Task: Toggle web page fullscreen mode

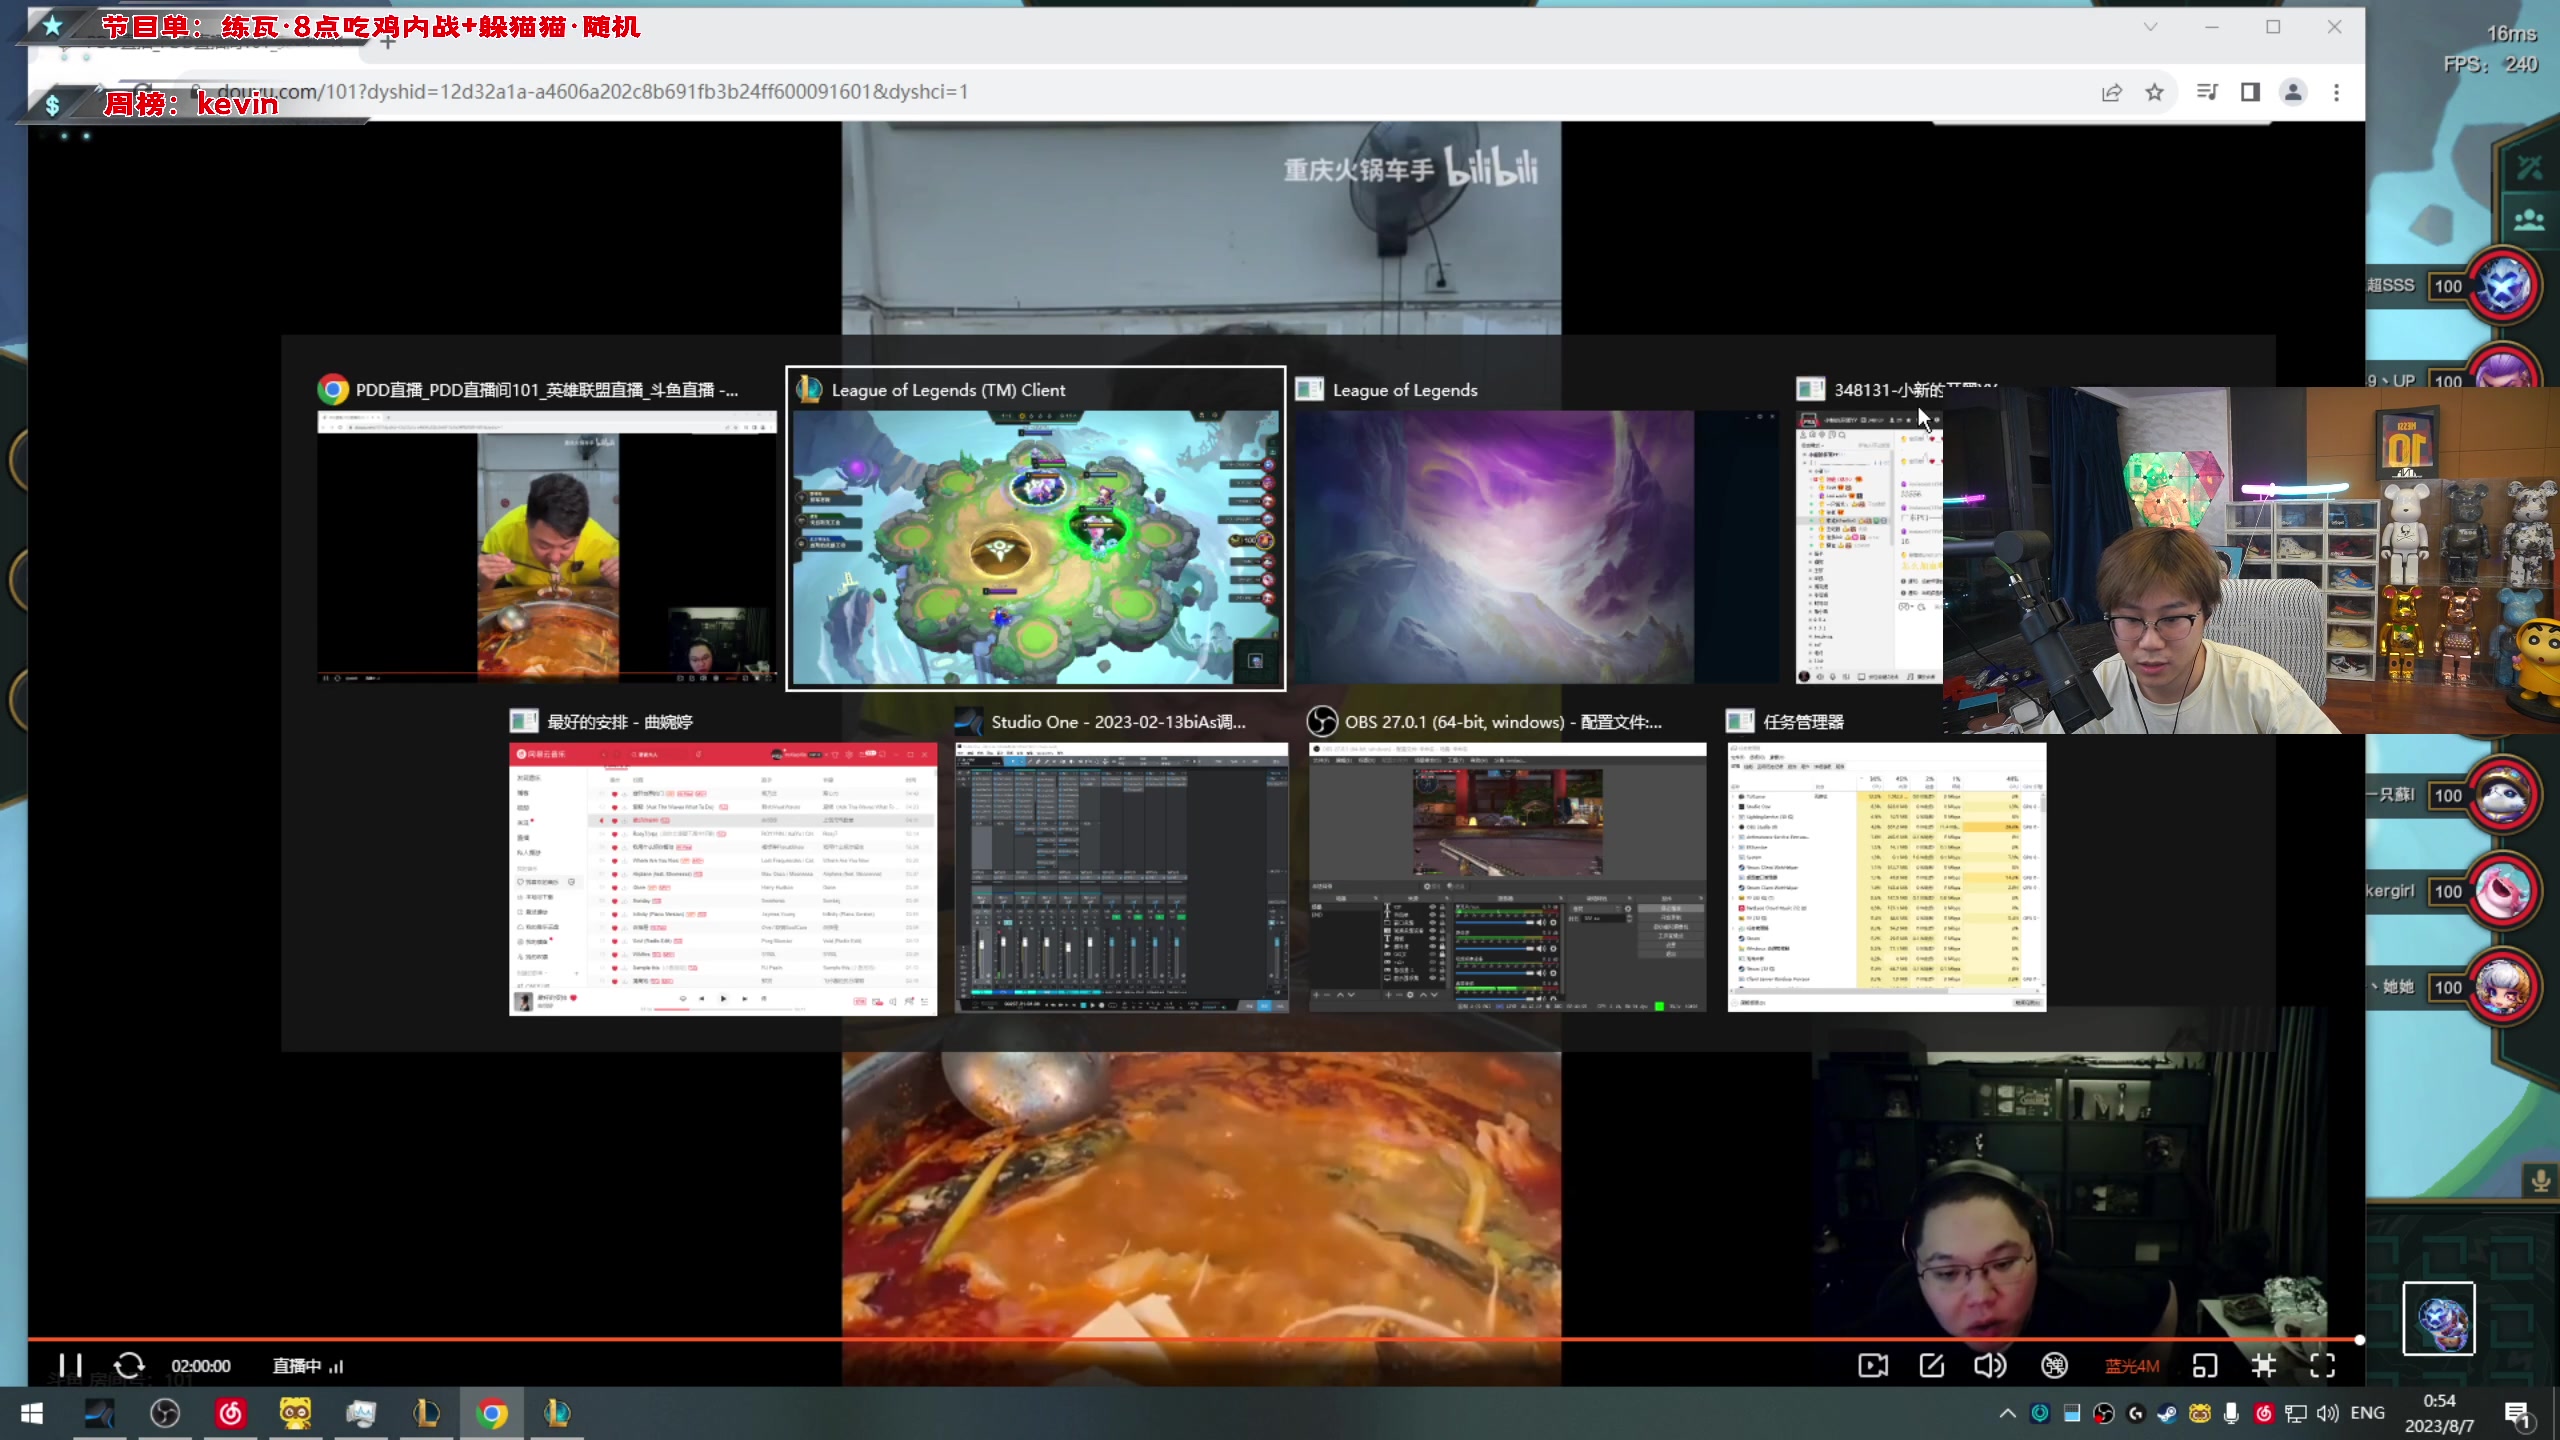Action: pyautogui.click(x=2264, y=1365)
